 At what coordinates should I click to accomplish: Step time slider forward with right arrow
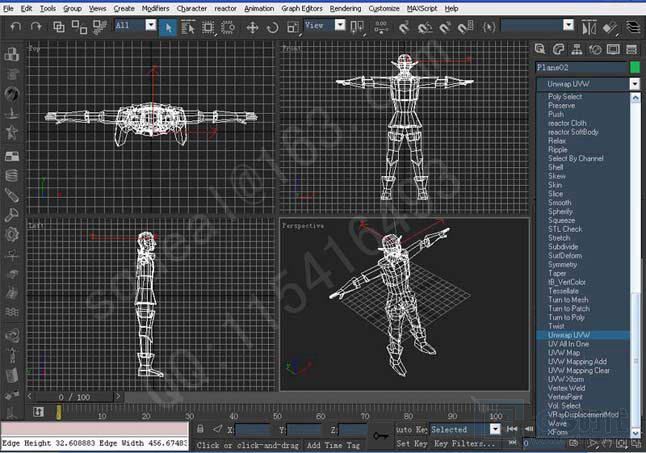click(x=118, y=396)
